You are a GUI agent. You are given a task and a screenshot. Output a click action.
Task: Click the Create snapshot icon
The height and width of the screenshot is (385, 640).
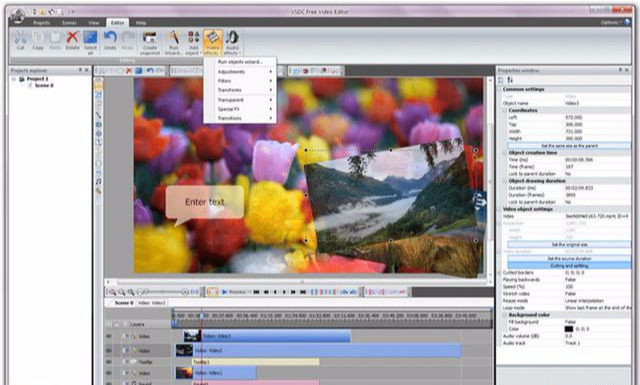tap(150, 38)
